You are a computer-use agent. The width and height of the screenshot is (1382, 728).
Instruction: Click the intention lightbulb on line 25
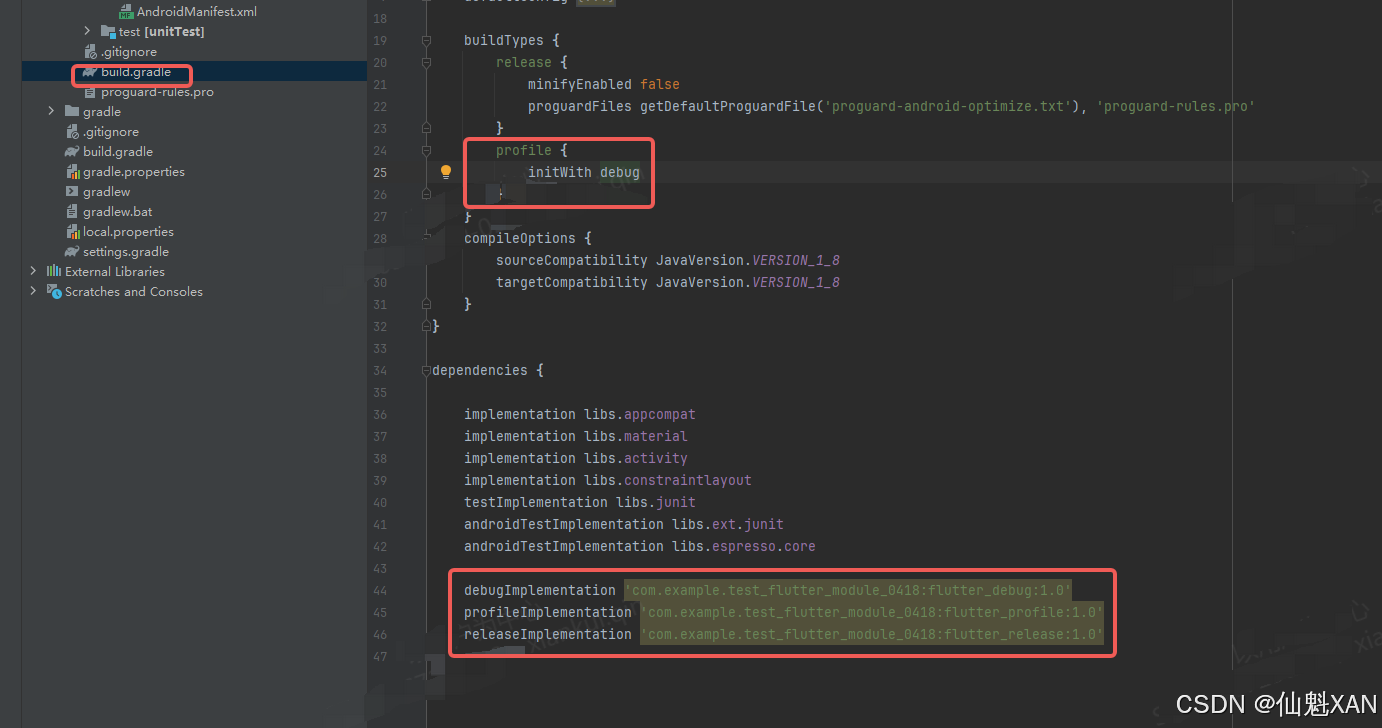[446, 171]
